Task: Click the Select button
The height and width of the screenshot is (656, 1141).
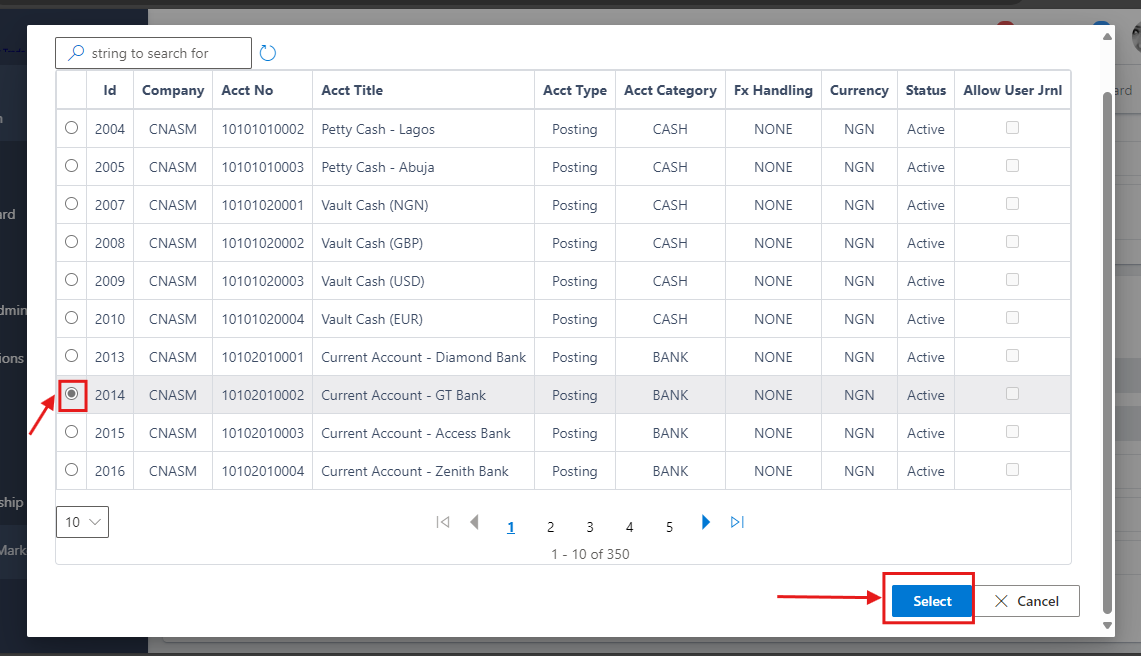Action: (930, 601)
